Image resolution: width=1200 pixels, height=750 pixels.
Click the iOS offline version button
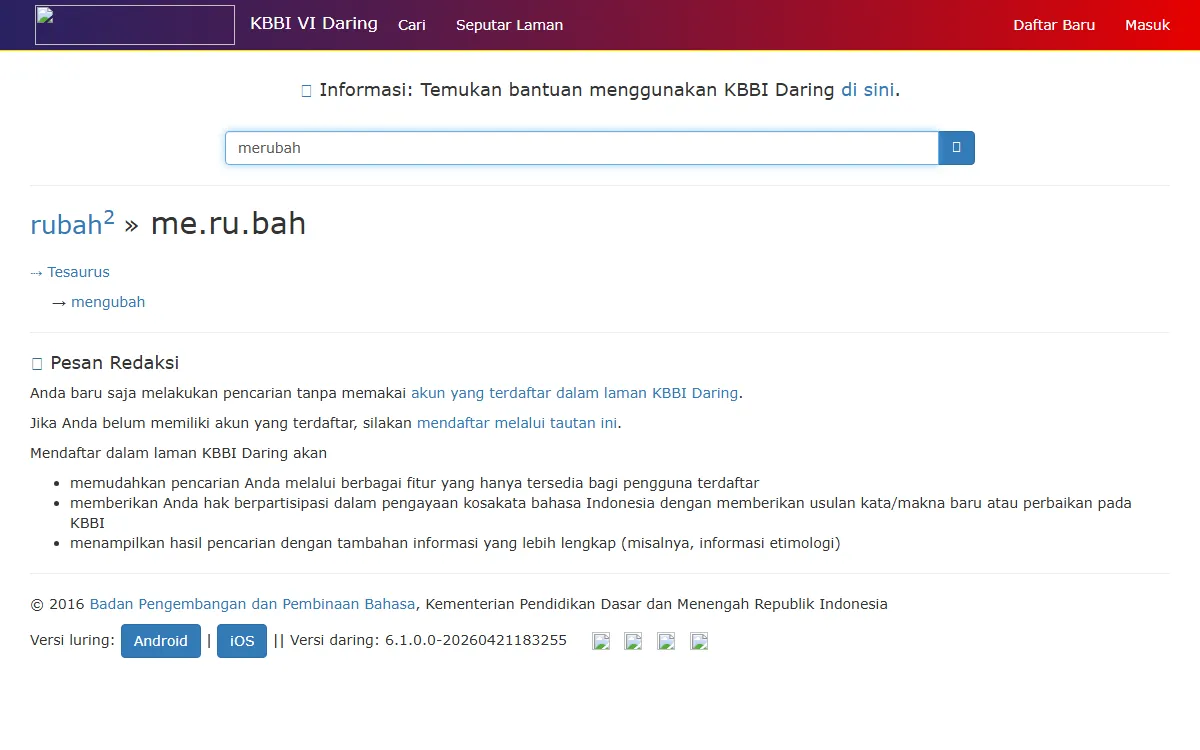tap(242, 641)
